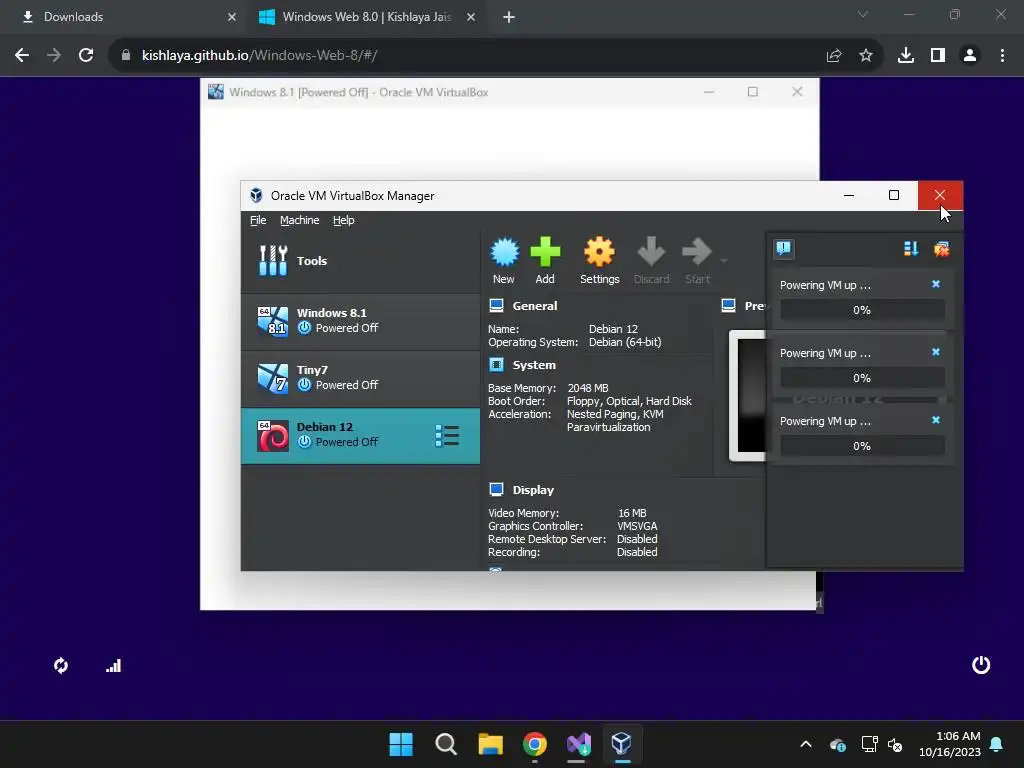Clear all notifications with delete icon

coord(941,248)
